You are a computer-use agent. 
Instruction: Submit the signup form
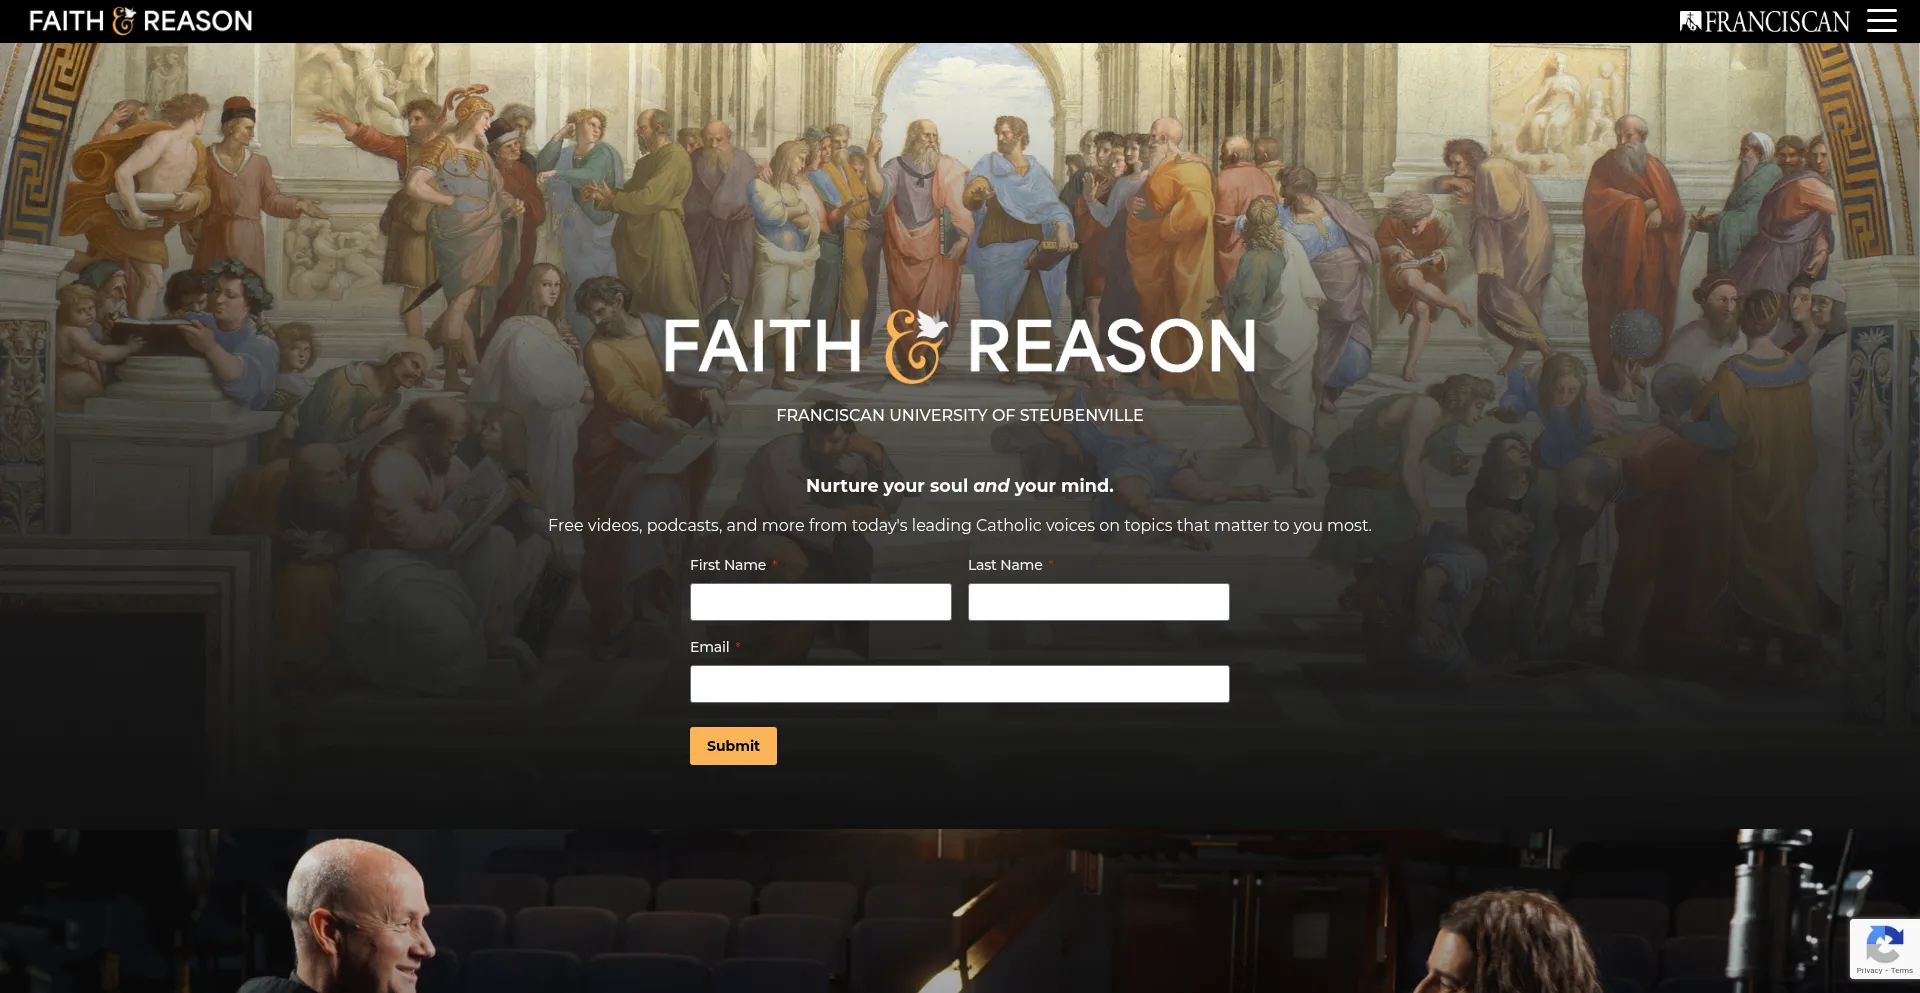click(x=733, y=746)
